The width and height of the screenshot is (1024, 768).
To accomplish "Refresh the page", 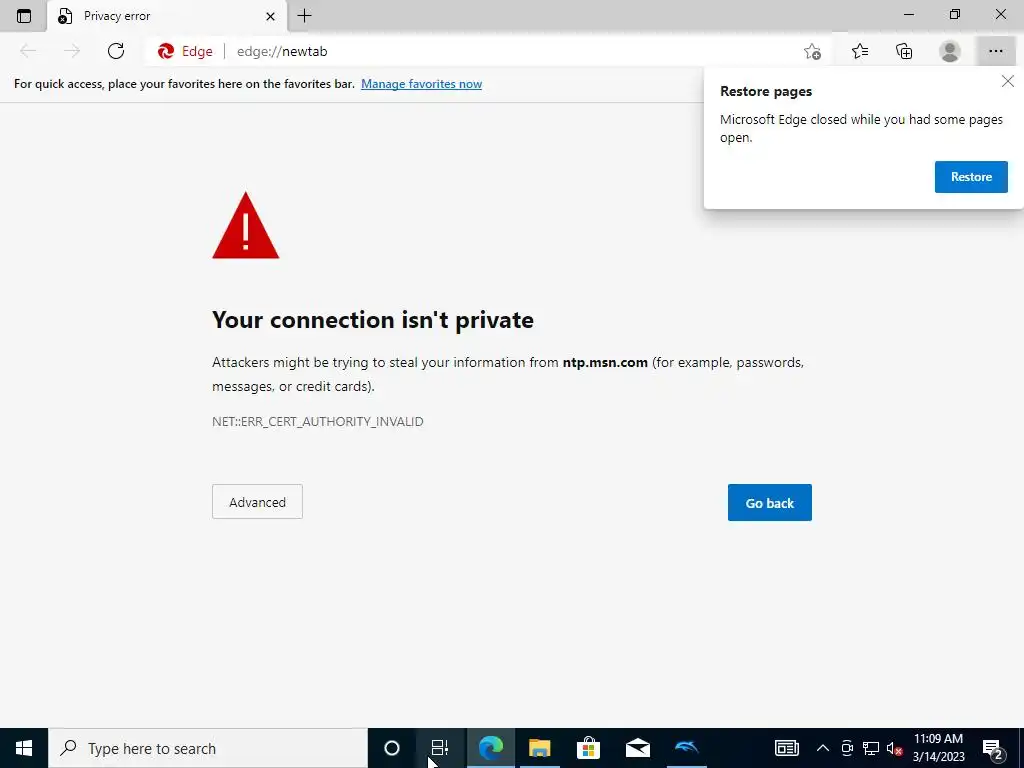I will coord(116,51).
